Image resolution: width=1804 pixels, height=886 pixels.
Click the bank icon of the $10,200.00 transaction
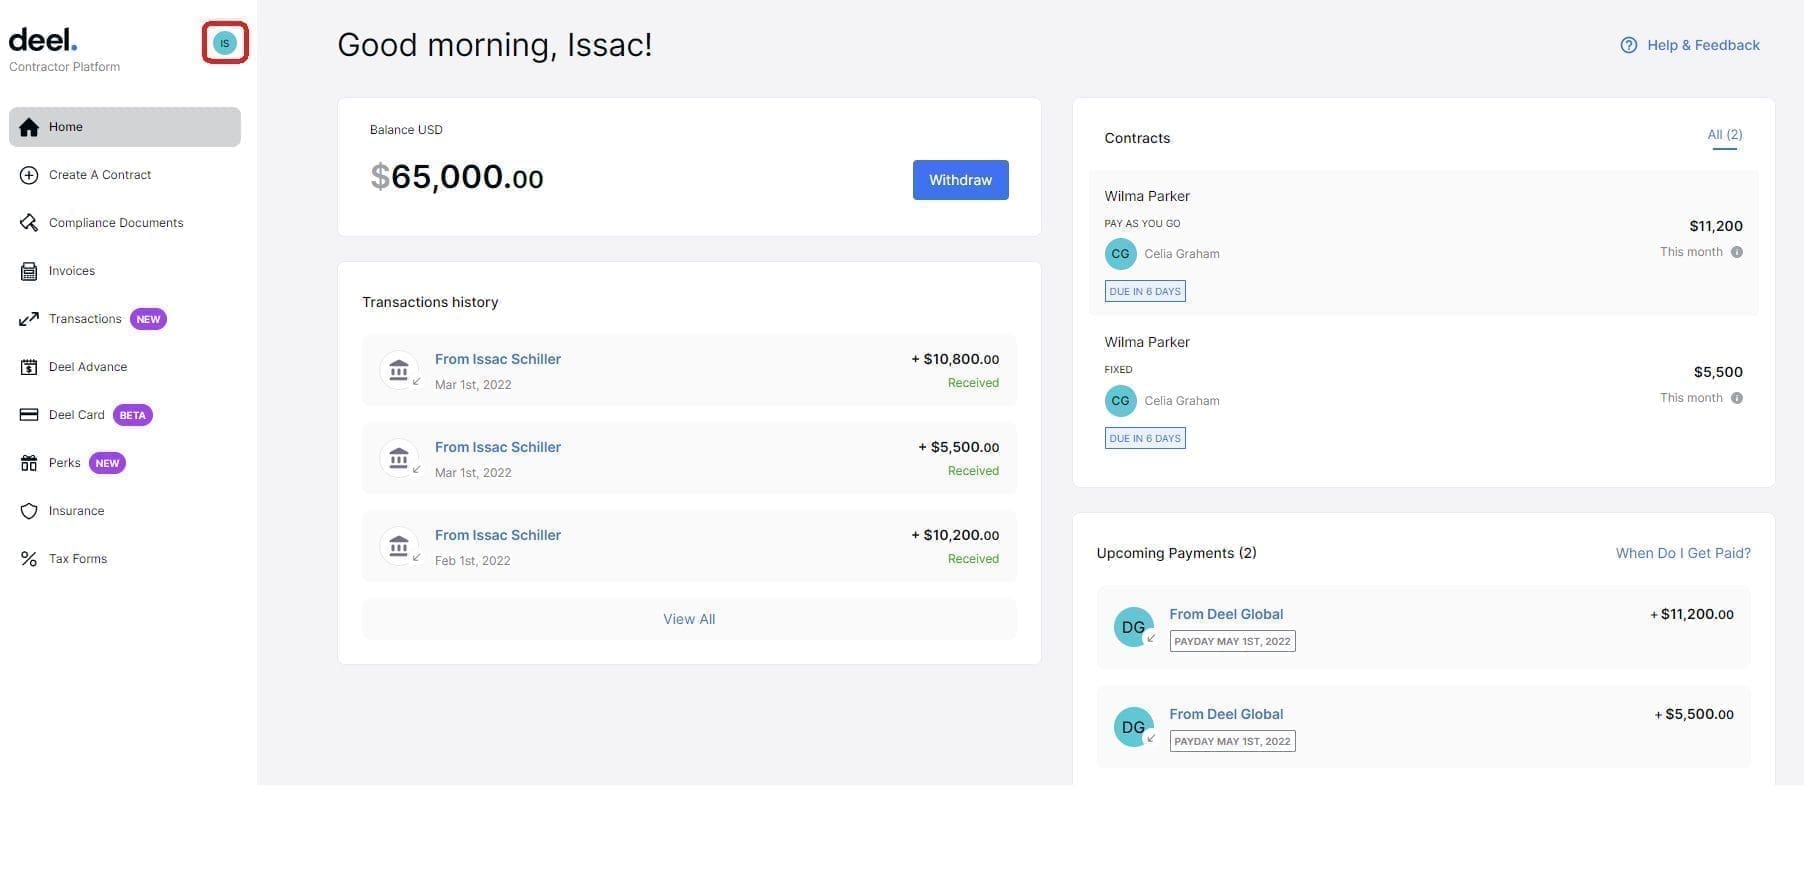pos(399,546)
